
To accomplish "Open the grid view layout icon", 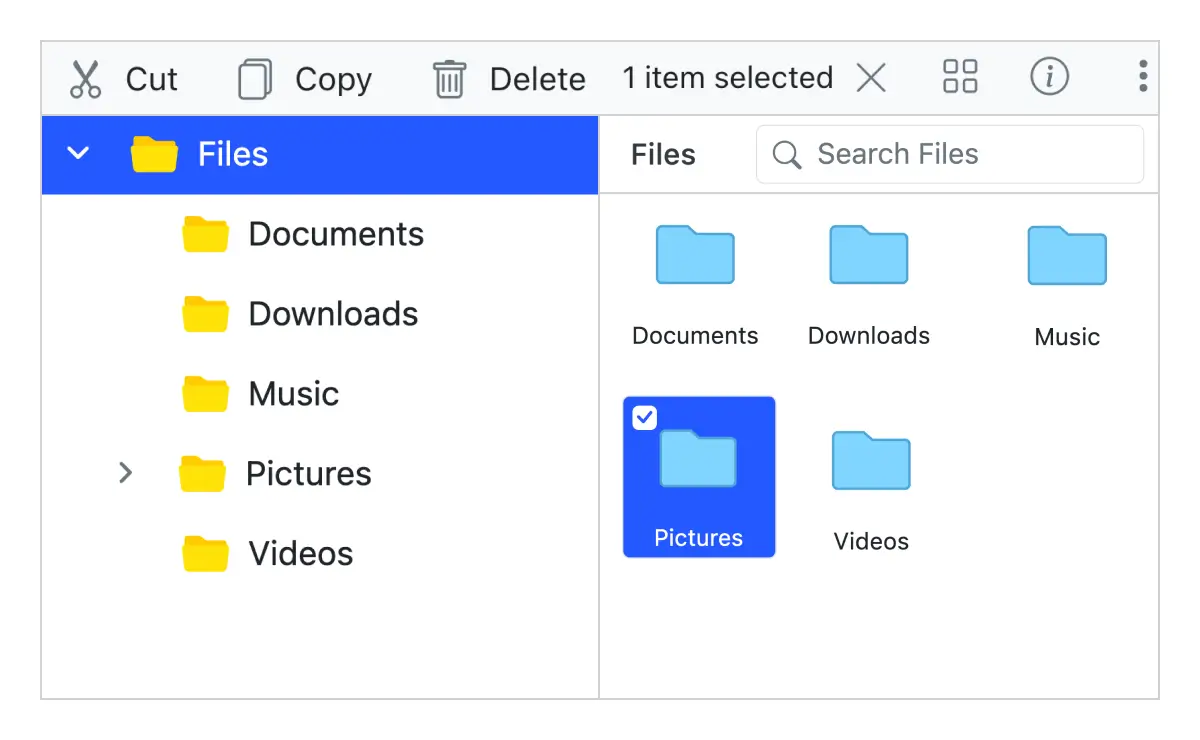I will point(959,76).
